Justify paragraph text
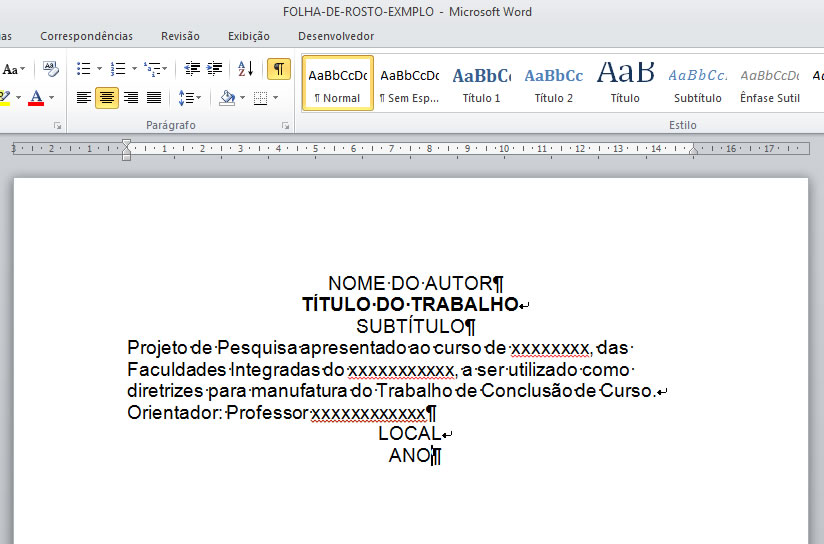 click(153, 98)
